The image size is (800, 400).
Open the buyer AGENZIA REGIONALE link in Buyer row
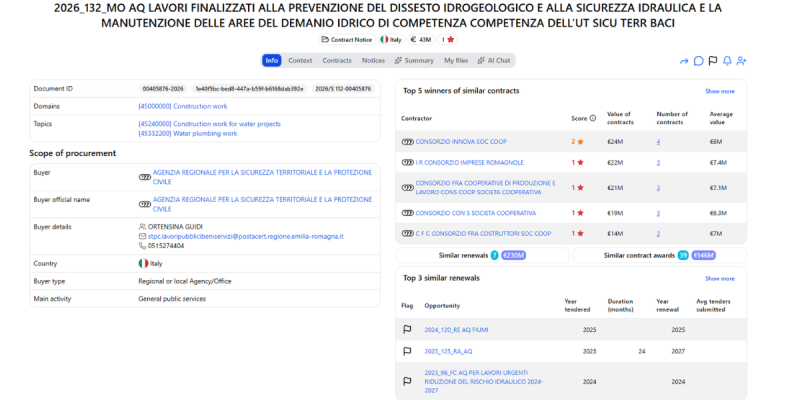263,177
